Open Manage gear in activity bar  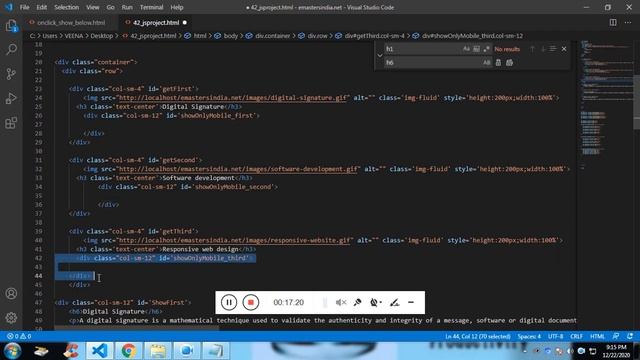tap(11, 318)
